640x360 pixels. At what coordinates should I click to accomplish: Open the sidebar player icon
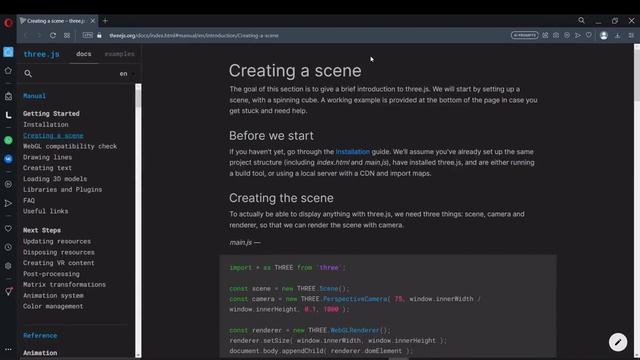8,184
